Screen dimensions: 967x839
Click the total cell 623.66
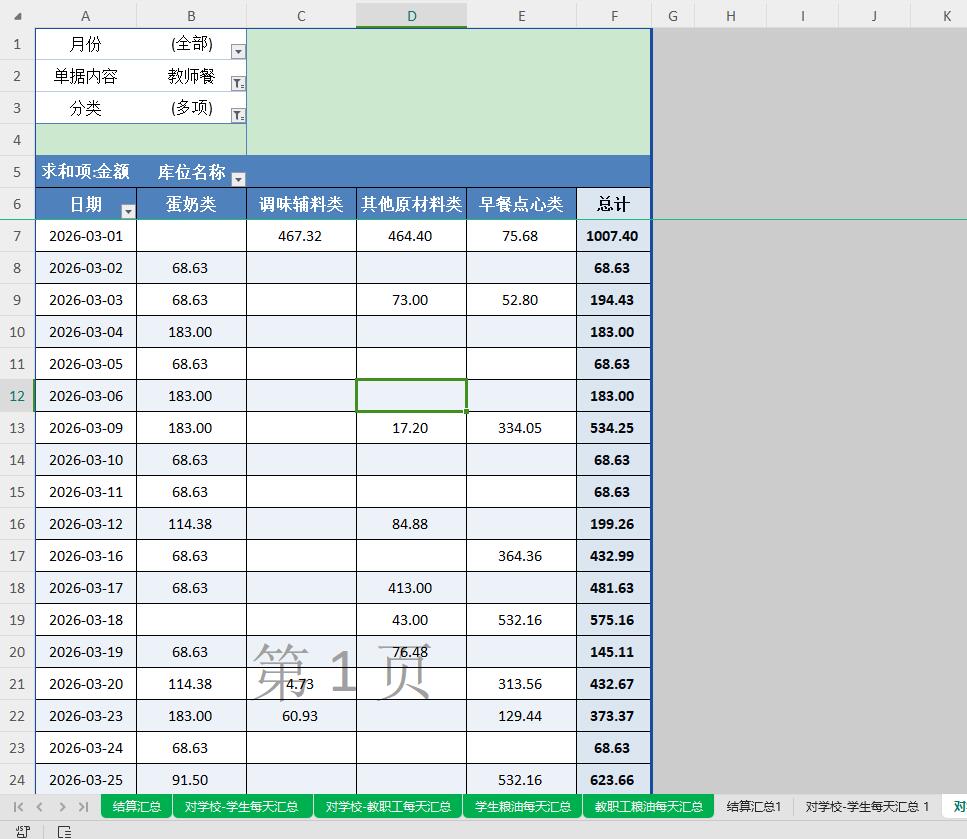pyautogui.click(x=614, y=780)
